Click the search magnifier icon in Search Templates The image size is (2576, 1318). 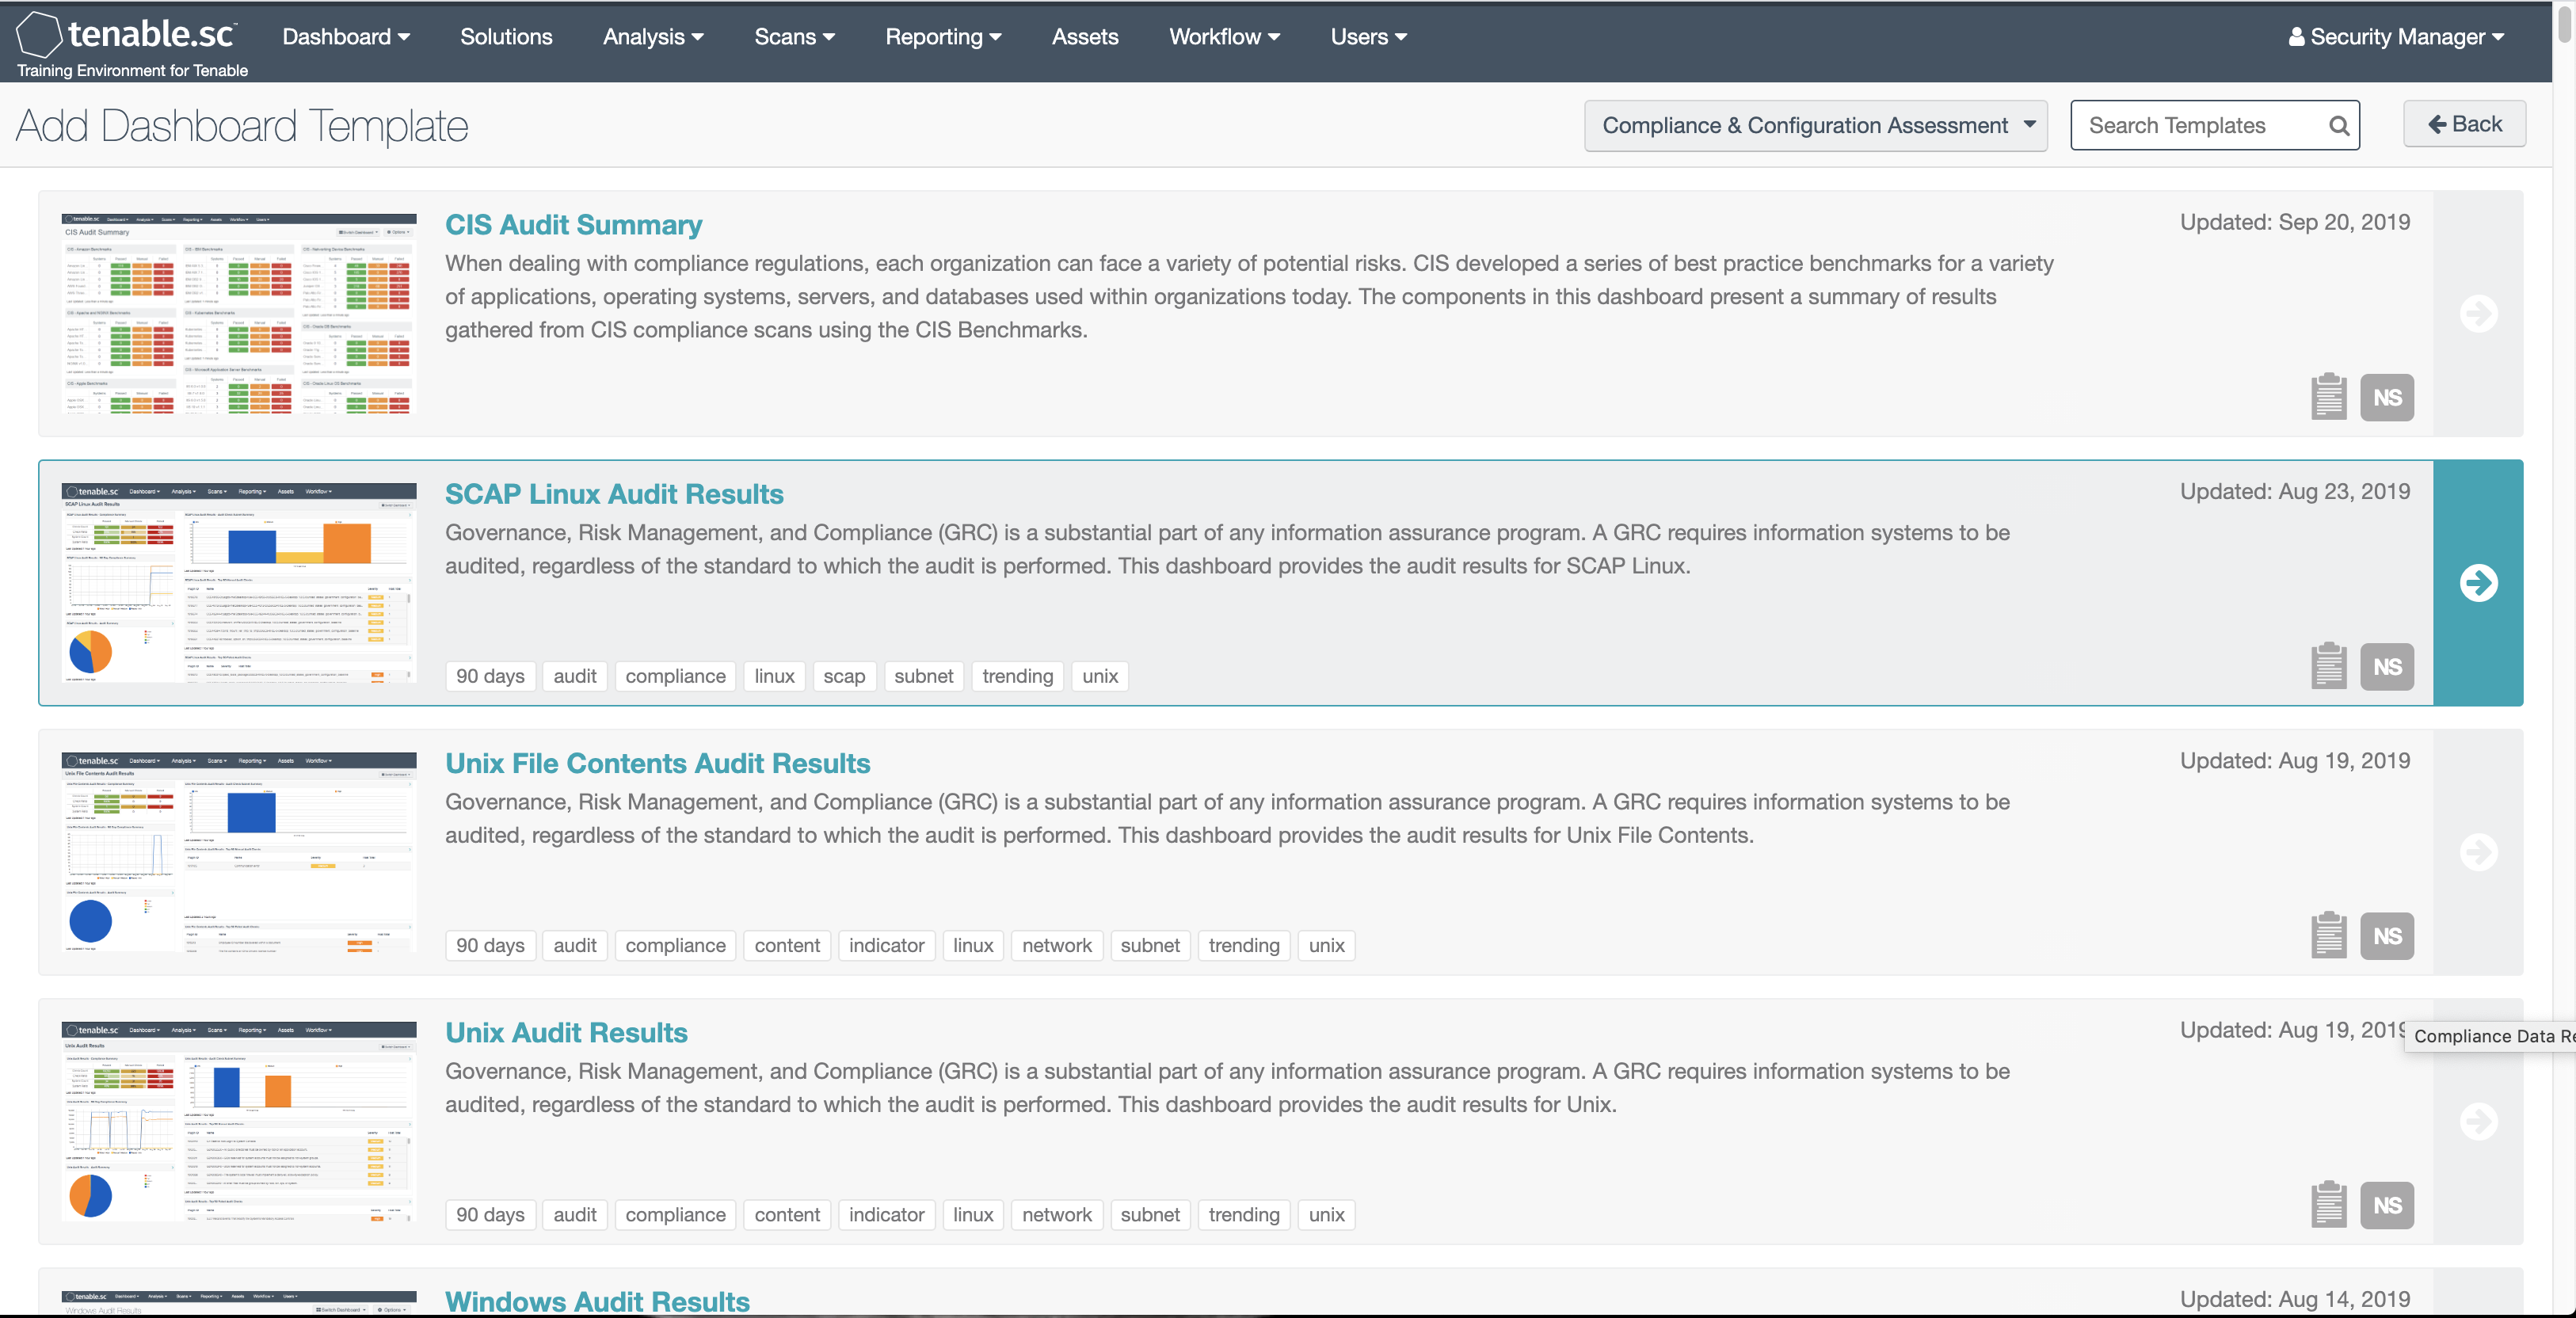coord(2338,126)
